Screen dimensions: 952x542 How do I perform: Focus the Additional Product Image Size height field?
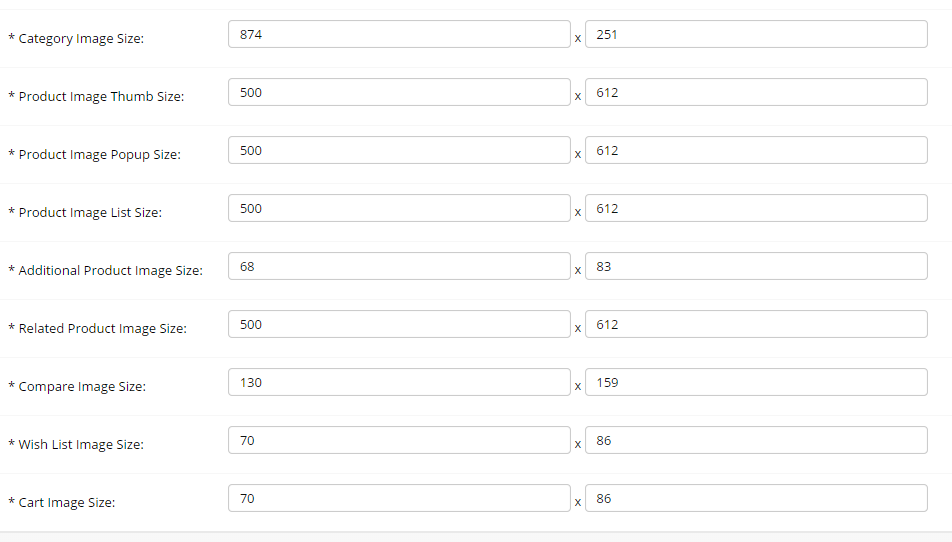[x=756, y=267]
